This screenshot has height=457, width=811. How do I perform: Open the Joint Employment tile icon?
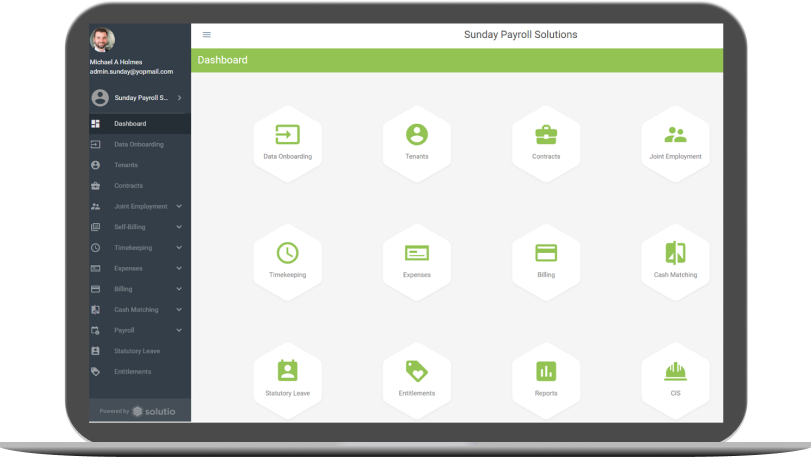675,135
